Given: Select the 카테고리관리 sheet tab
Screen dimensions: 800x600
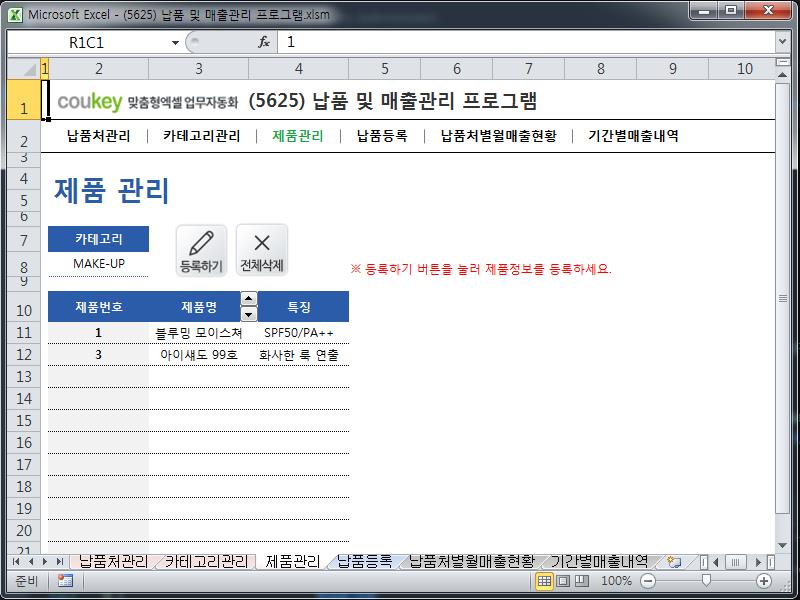Looking at the screenshot, I should click(x=206, y=562).
